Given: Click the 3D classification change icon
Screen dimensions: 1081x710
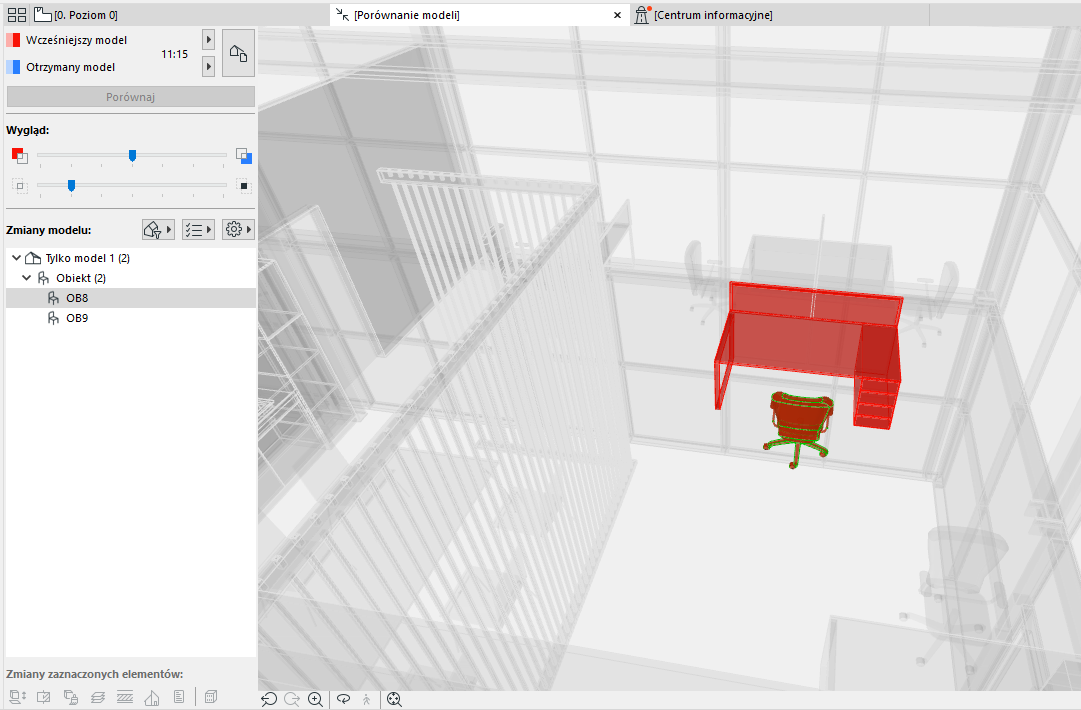Looking at the screenshot, I should pyautogui.click(x=211, y=697).
